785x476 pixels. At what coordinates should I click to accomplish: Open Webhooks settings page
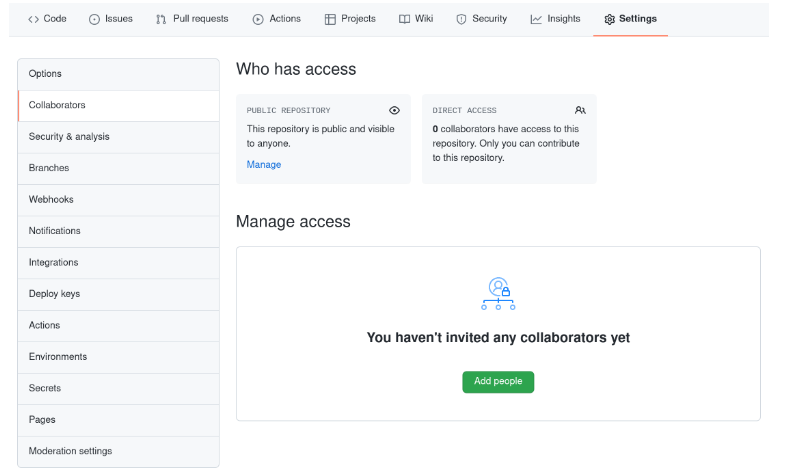pos(51,200)
